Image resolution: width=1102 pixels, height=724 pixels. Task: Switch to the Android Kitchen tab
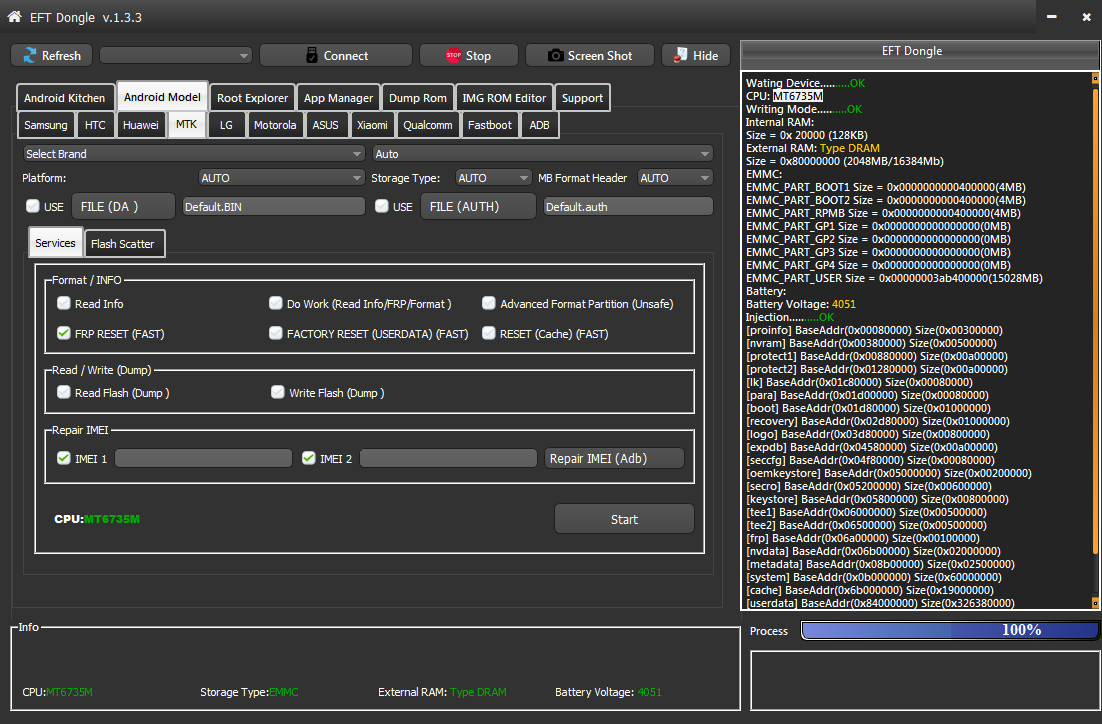tap(65, 98)
